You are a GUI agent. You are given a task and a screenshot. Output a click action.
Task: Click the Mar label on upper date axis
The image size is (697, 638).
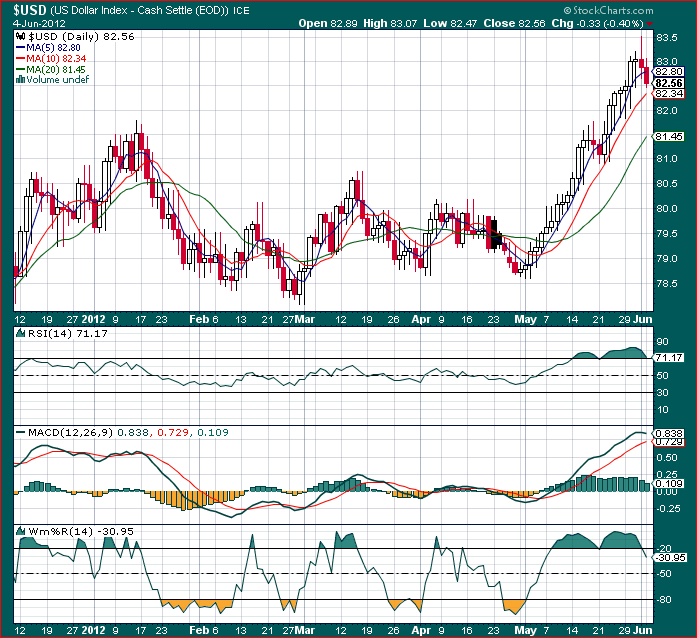tap(304, 319)
